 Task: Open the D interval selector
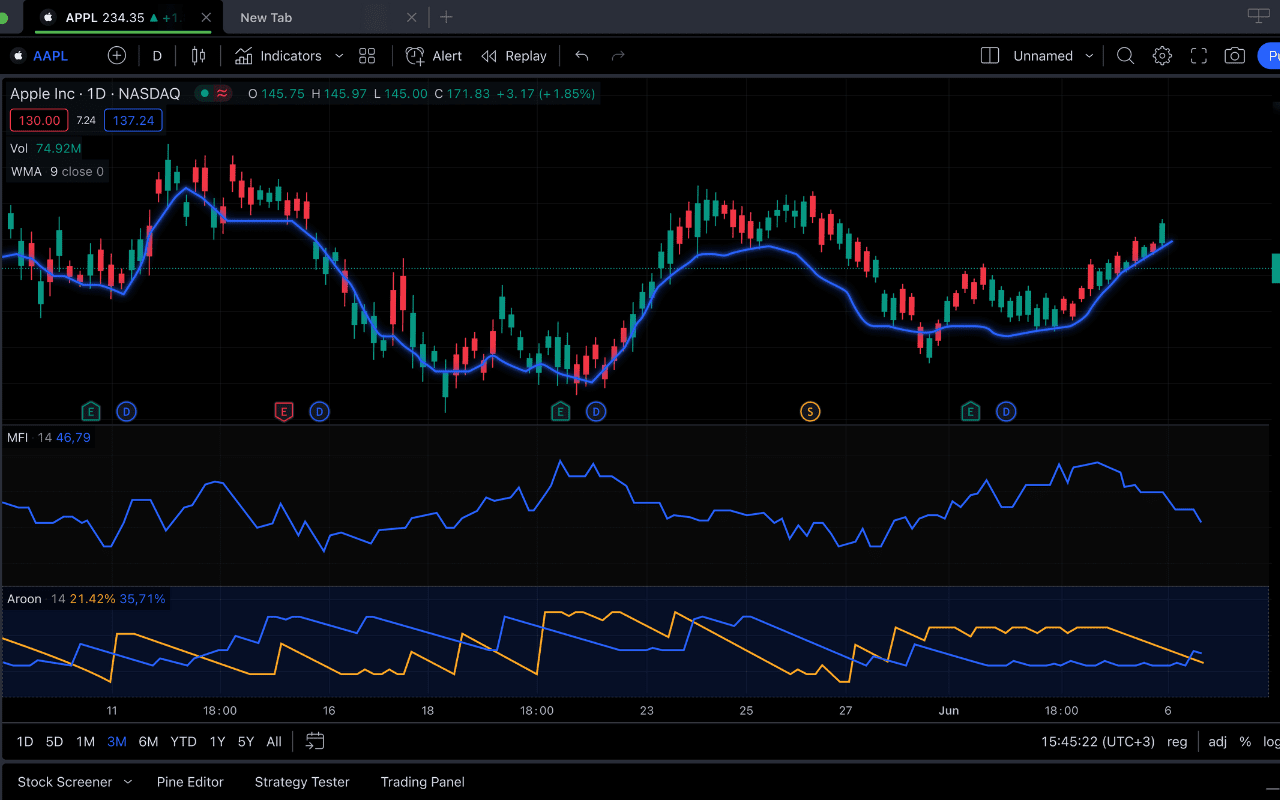point(157,56)
